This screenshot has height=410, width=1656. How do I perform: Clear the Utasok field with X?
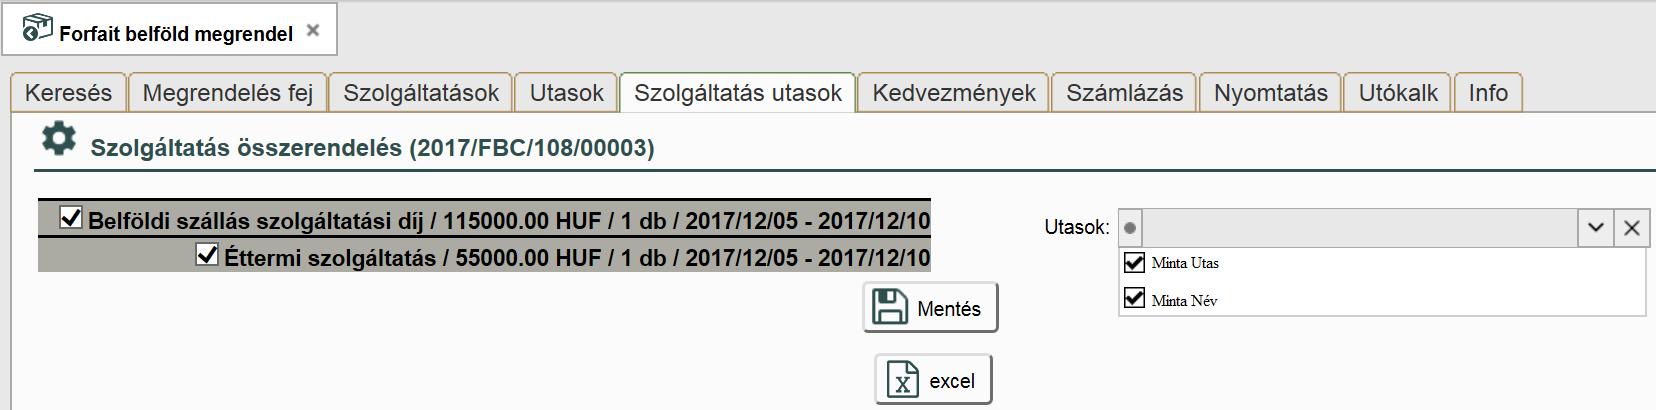(x=1632, y=228)
